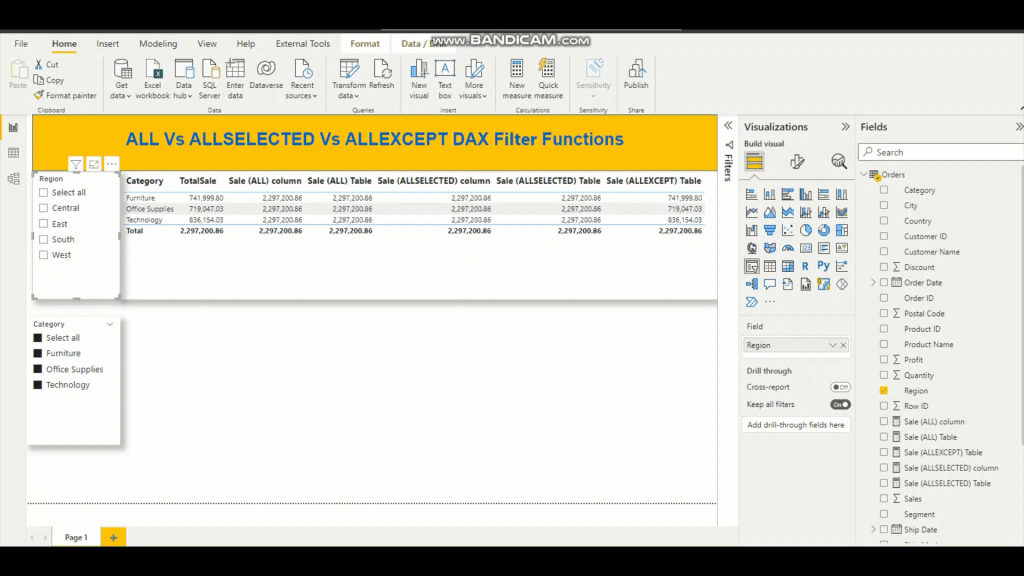Switch to the Modeling ribbon tab
The width and height of the screenshot is (1024, 576).
158,43
